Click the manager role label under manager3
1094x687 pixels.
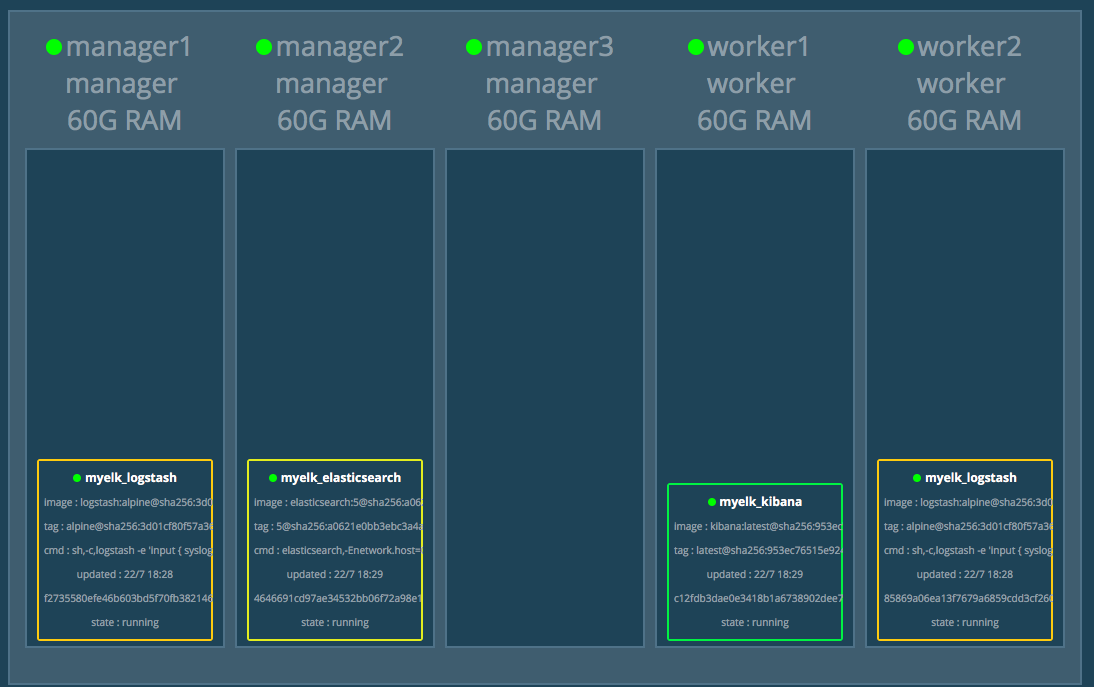(541, 84)
